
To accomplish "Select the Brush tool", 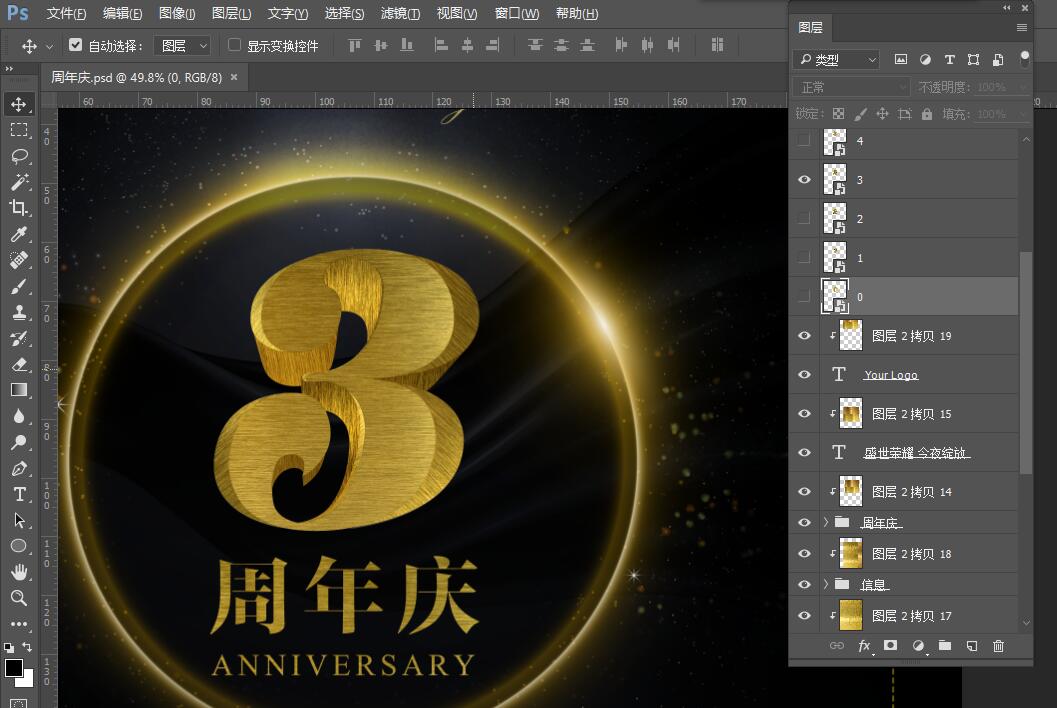I will click(x=19, y=286).
